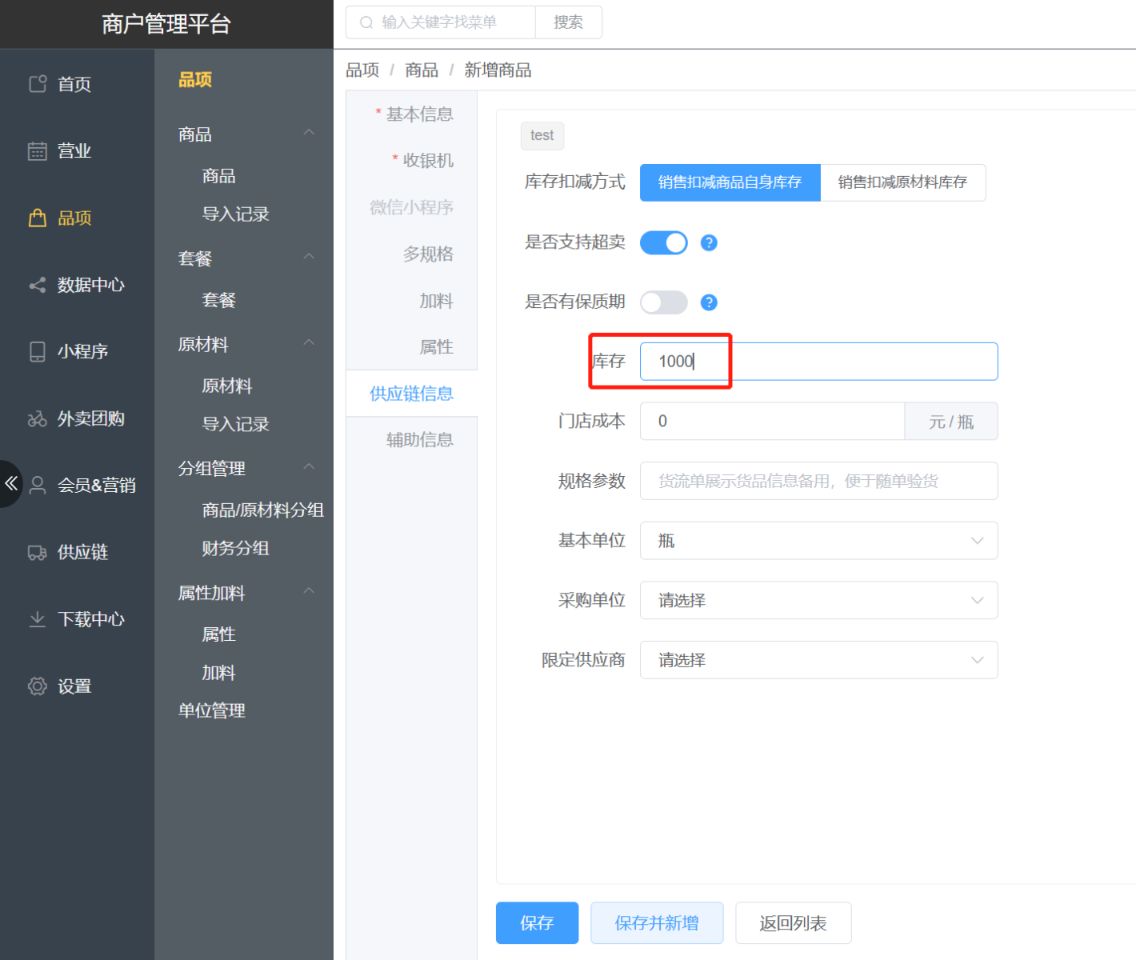
Task: Focus the 库存 input with 1000
Action: point(819,362)
